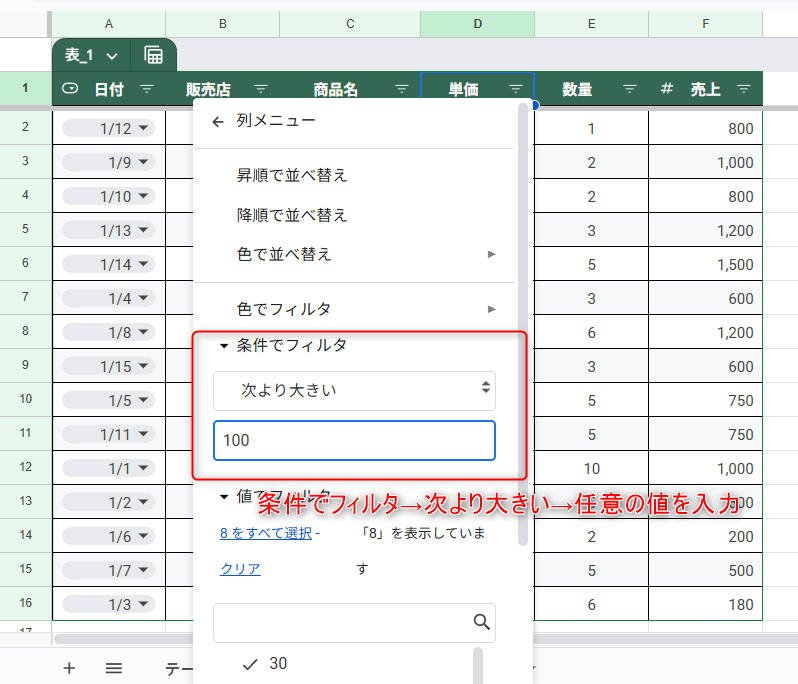The width and height of the screenshot is (798, 684).
Task: Open filter icon in 商品名 column header
Action: click(401, 89)
